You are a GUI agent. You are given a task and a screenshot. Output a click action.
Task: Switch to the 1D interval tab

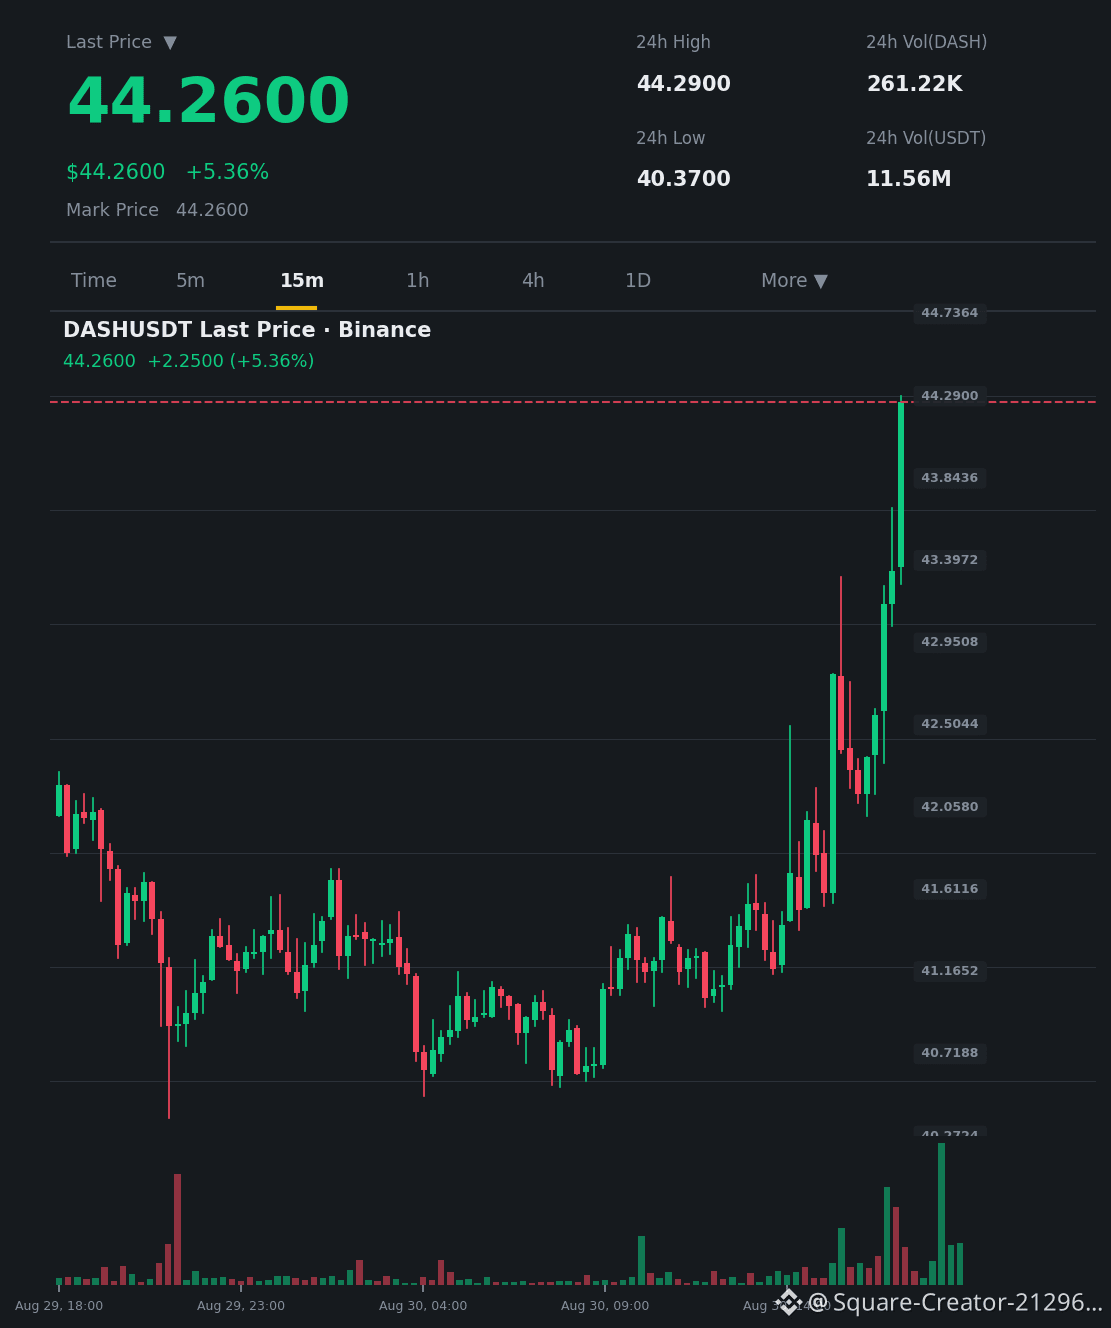(638, 281)
